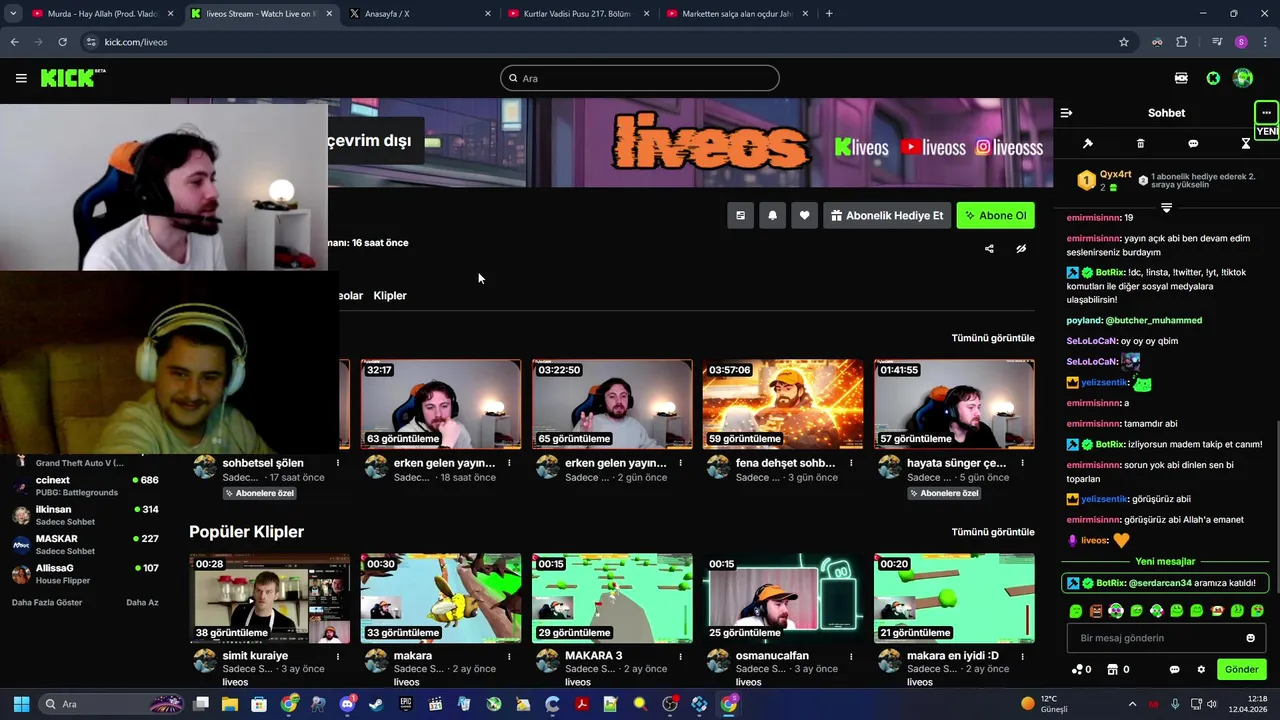Screen dimensions: 1280x720
Task: Bookmark this page with star icon
Action: pos(1124,42)
